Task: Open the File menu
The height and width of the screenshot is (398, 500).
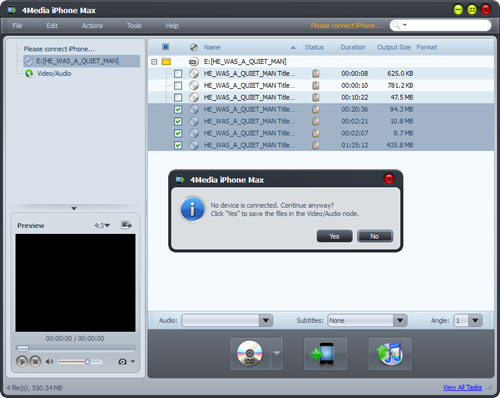Action: point(17,26)
